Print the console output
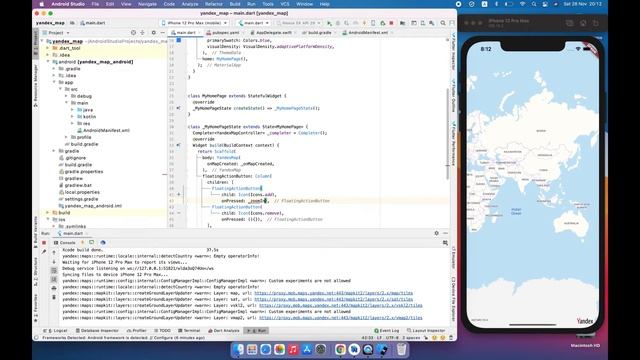Image resolution: width=640 pixels, height=360 pixels. pyautogui.click(x=54, y=288)
